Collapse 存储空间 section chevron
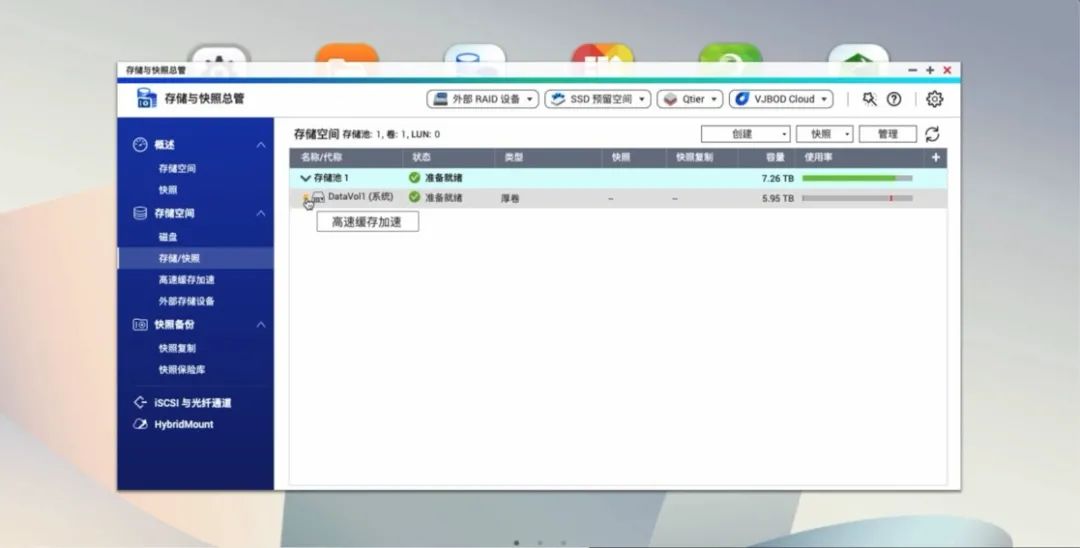Image resolution: width=1080 pixels, height=548 pixels. 261,213
